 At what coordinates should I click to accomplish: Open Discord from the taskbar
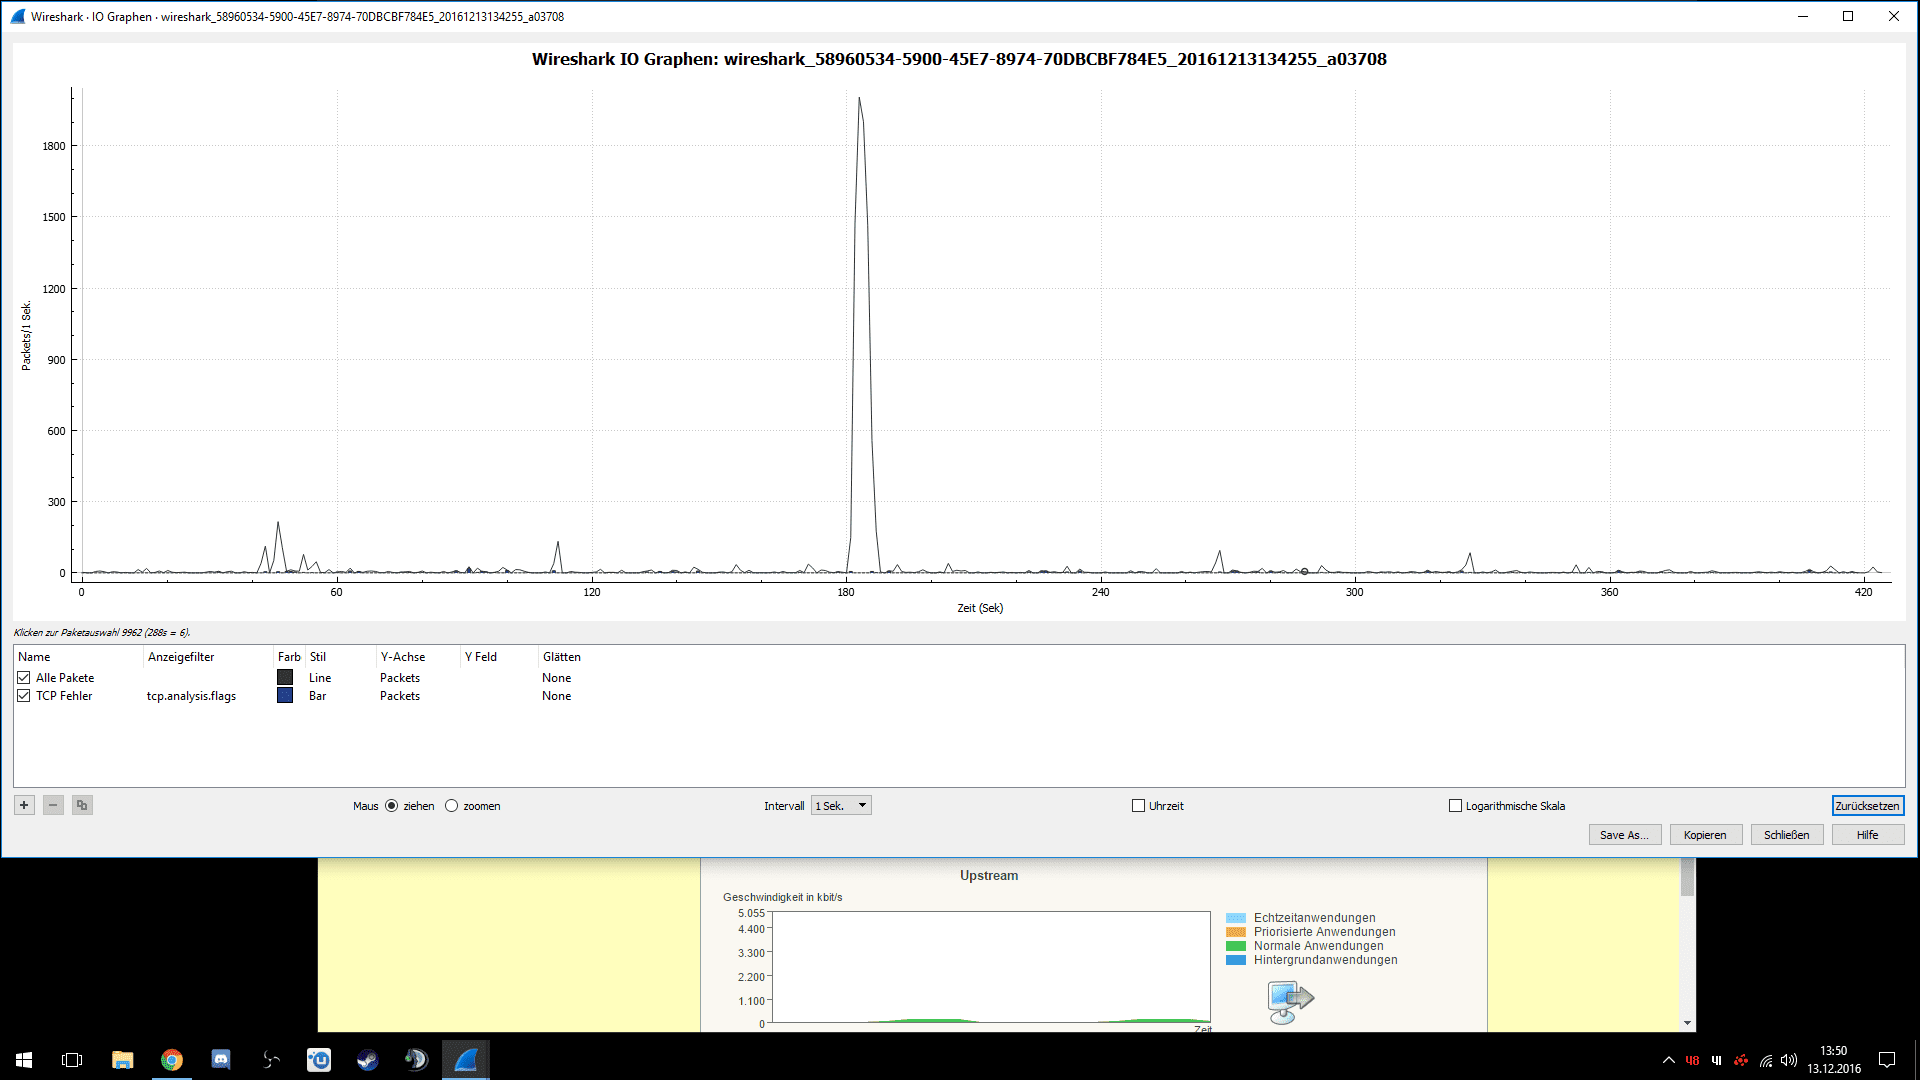tap(221, 1059)
